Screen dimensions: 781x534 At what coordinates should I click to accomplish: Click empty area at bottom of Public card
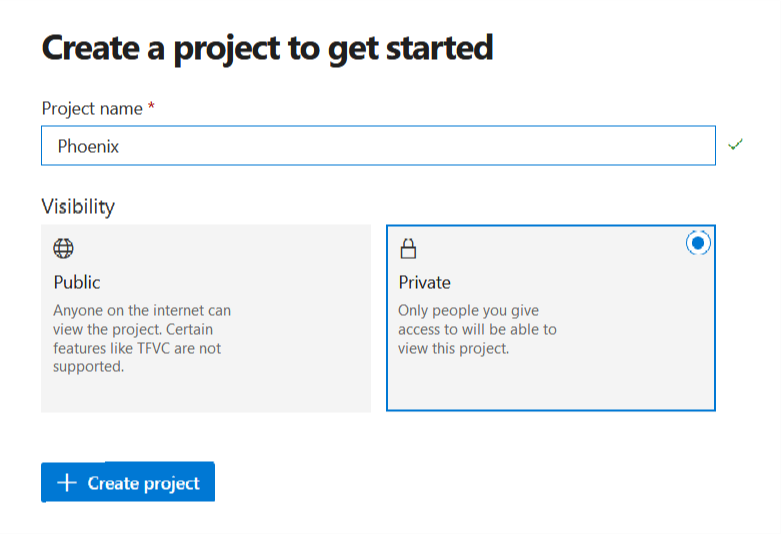205,395
